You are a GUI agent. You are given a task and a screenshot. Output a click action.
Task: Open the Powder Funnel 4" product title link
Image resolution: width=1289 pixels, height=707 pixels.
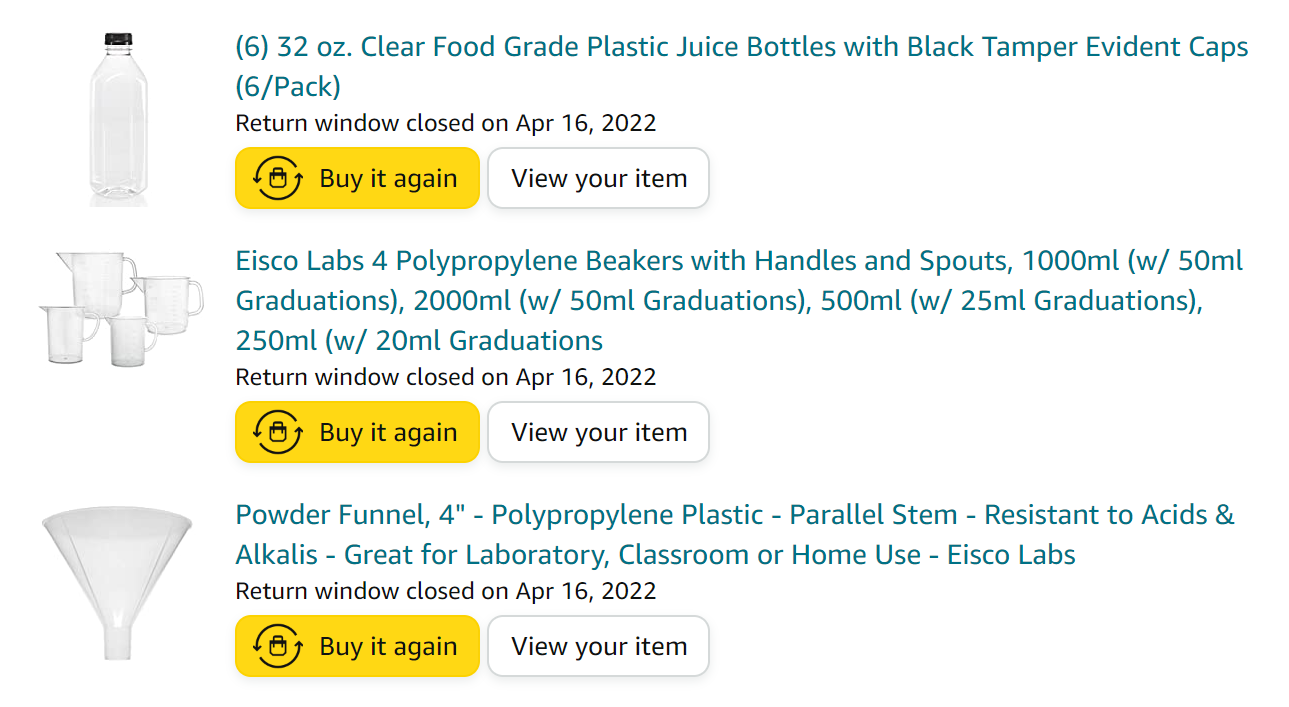tap(735, 535)
